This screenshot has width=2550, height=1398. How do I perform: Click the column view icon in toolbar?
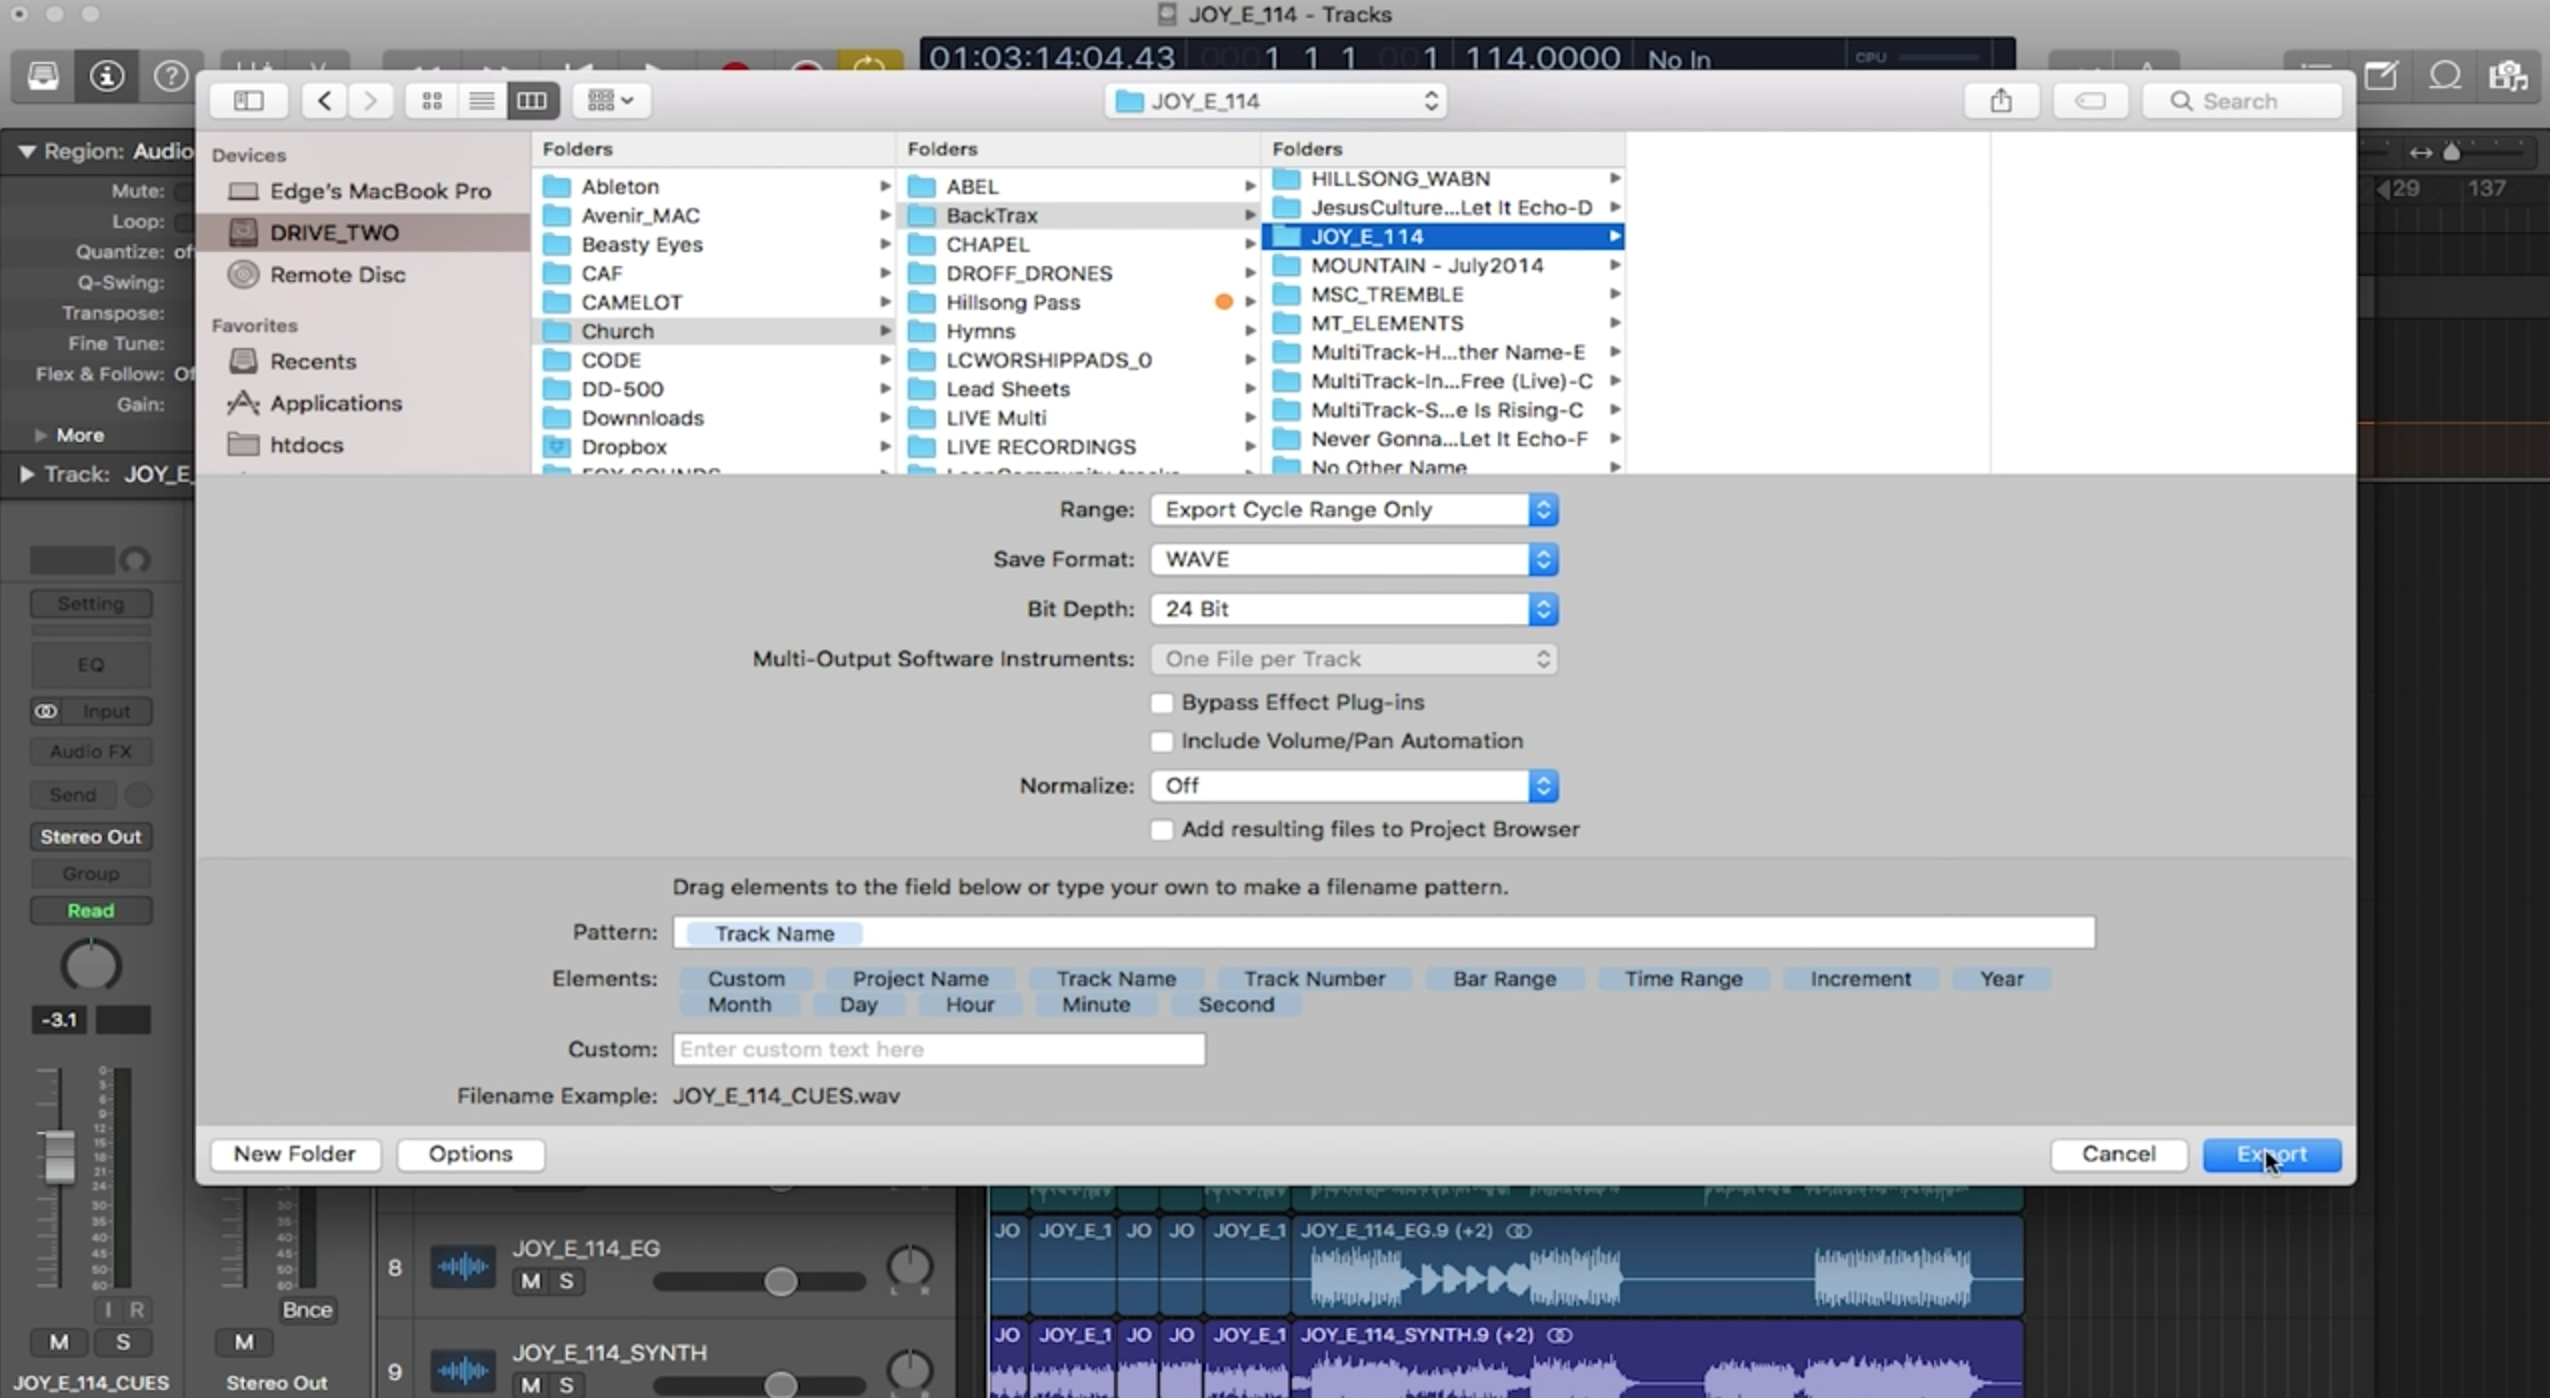(532, 100)
